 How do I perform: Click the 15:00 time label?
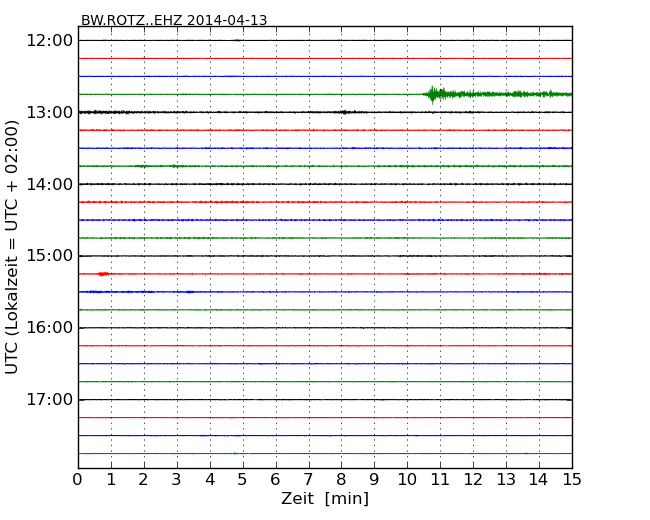coord(49,256)
